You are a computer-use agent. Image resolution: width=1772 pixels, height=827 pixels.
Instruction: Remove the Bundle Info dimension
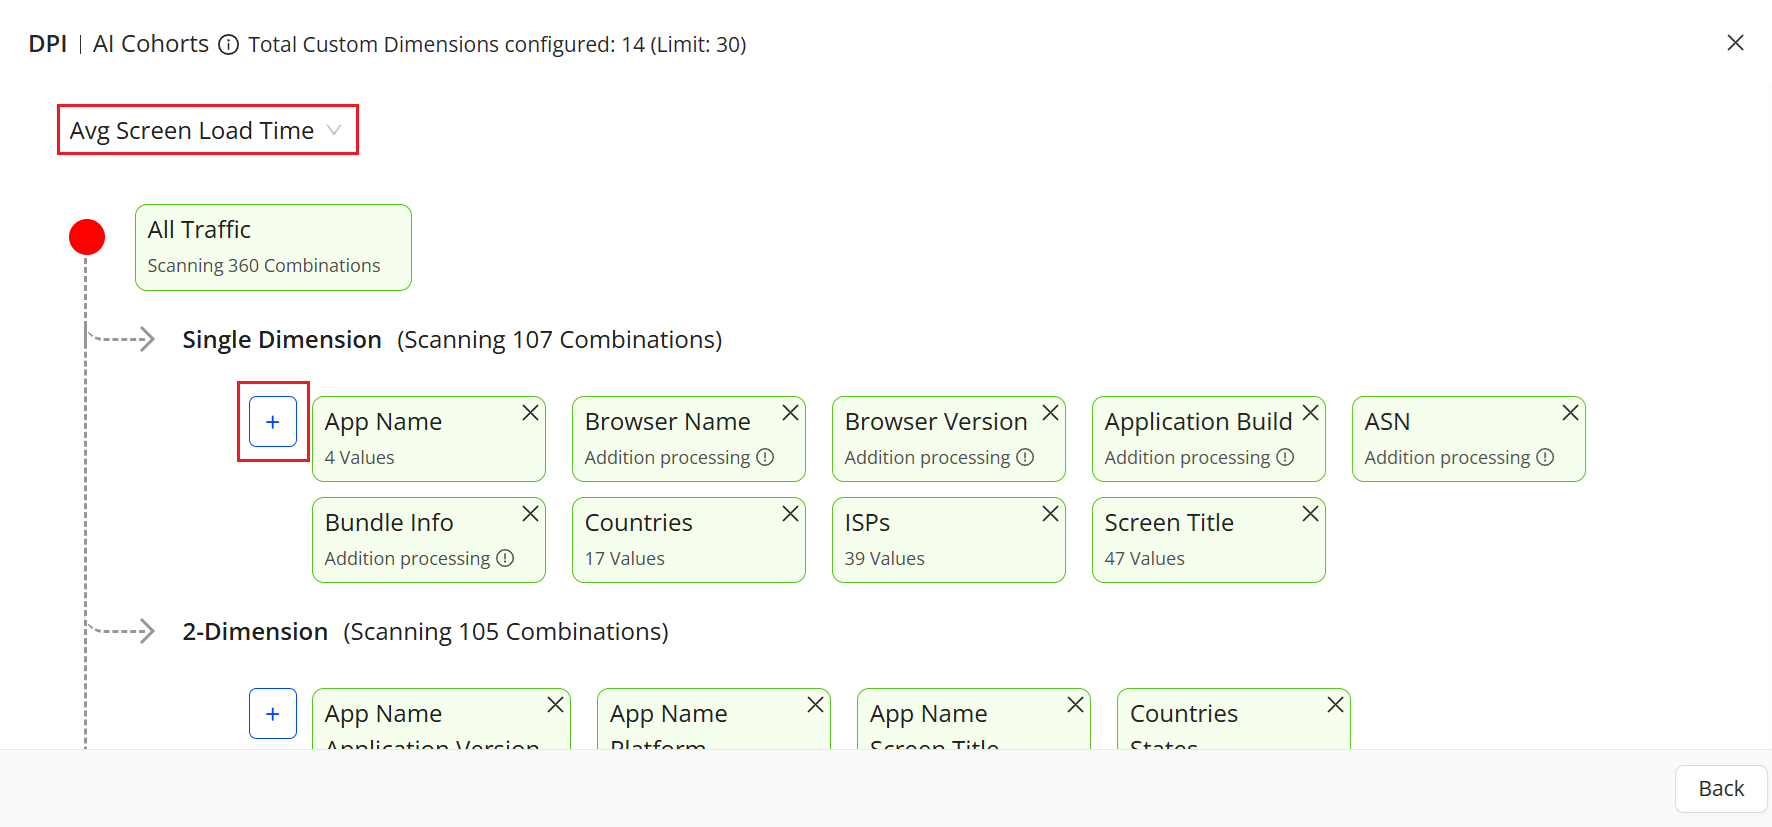[531, 514]
